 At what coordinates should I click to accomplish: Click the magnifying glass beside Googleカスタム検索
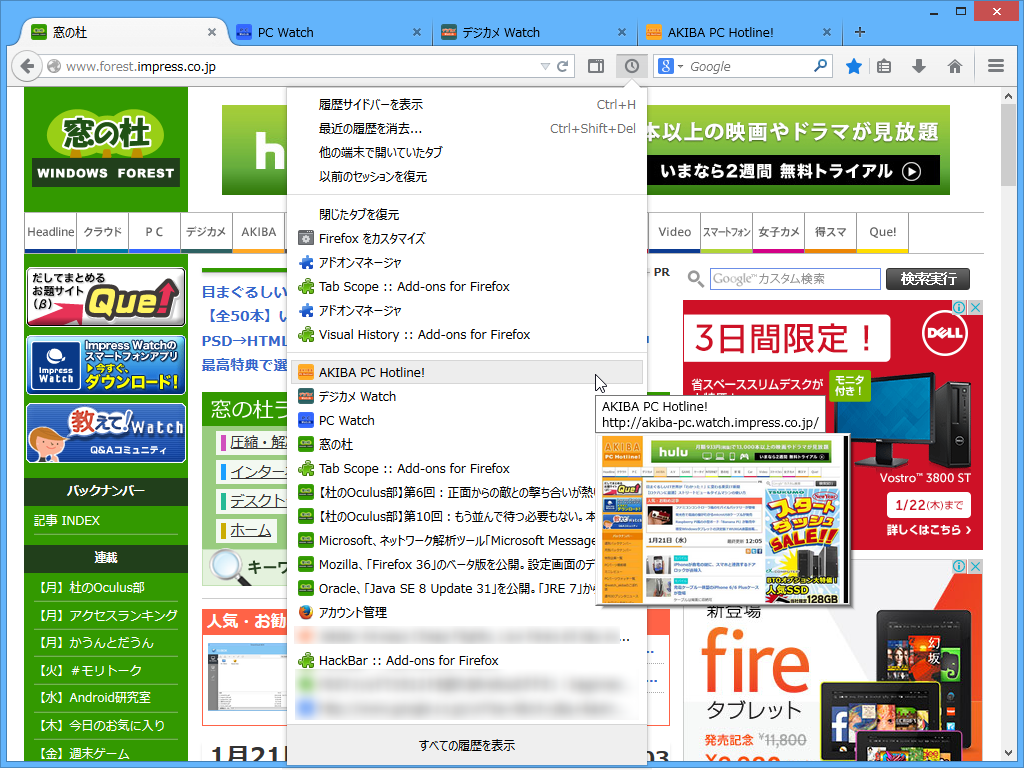(x=696, y=280)
